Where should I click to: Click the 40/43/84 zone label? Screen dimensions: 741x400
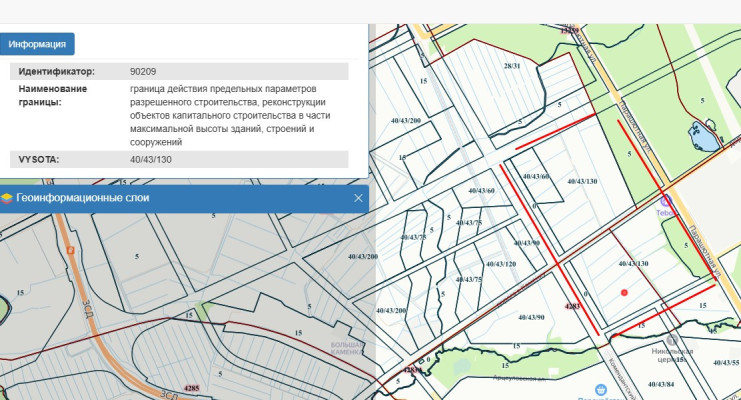coord(661,384)
